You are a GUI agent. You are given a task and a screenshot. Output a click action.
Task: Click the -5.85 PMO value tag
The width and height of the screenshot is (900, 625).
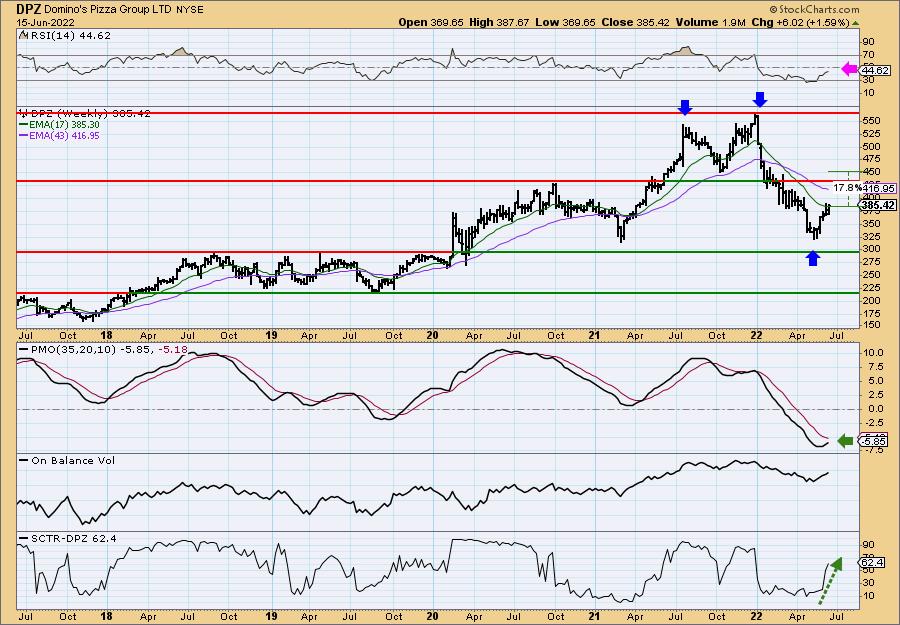click(x=874, y=441)
